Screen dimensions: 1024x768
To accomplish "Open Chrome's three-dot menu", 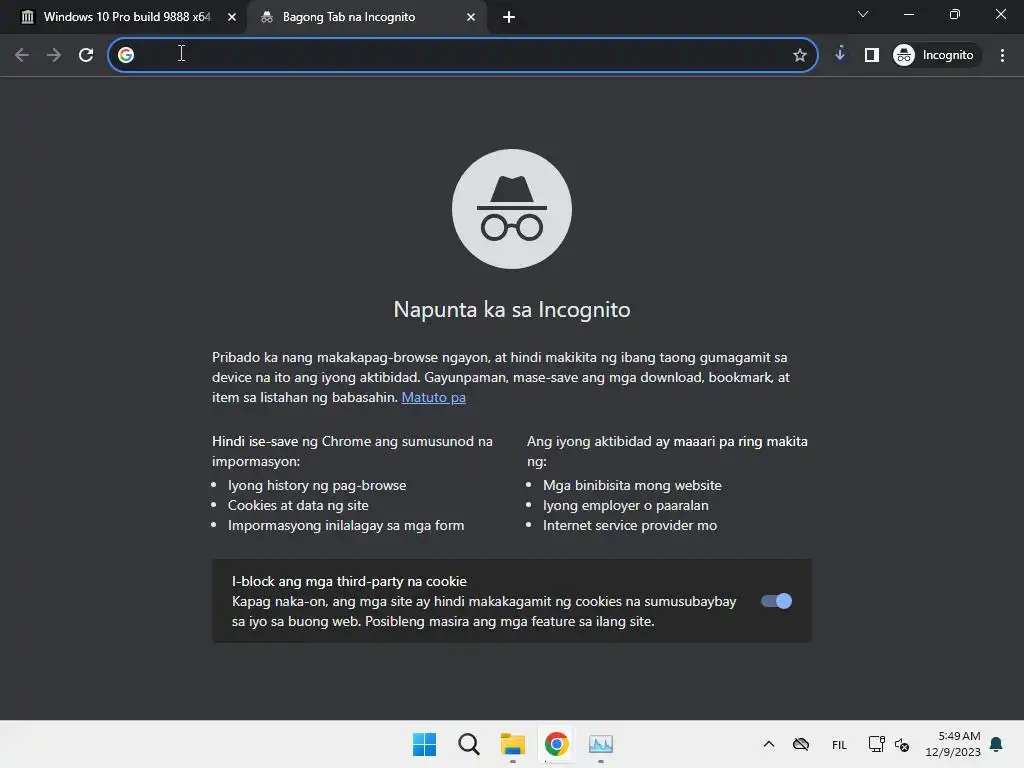I will pyautogui.click(x=1002, y=55).
